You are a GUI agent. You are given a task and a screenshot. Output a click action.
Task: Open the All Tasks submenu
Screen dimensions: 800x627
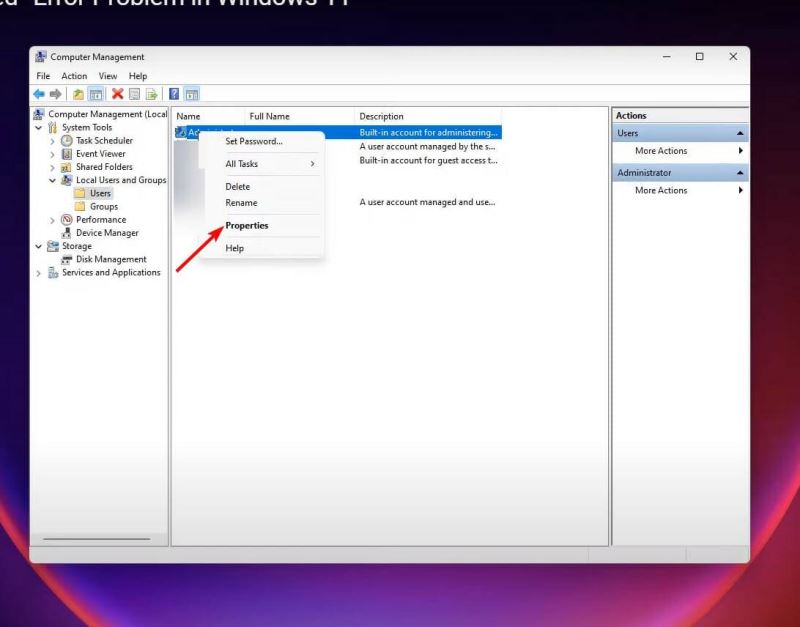point(242,164)
